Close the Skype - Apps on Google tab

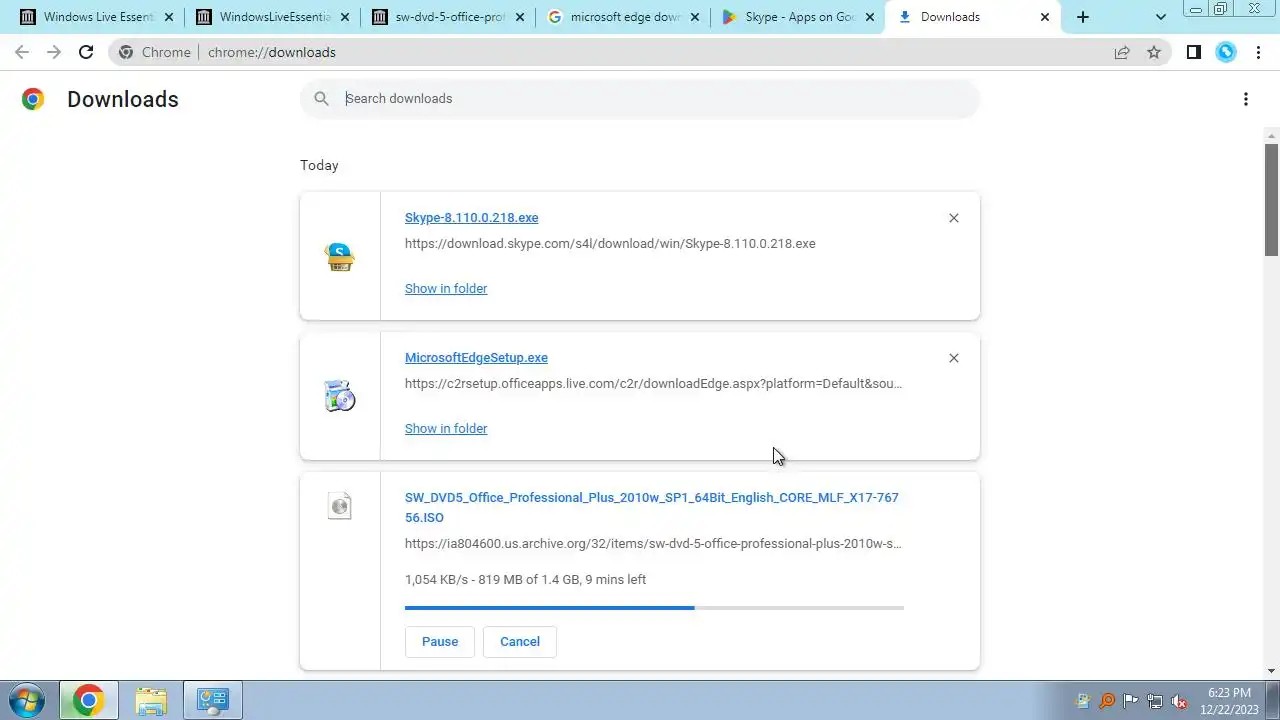869,17
